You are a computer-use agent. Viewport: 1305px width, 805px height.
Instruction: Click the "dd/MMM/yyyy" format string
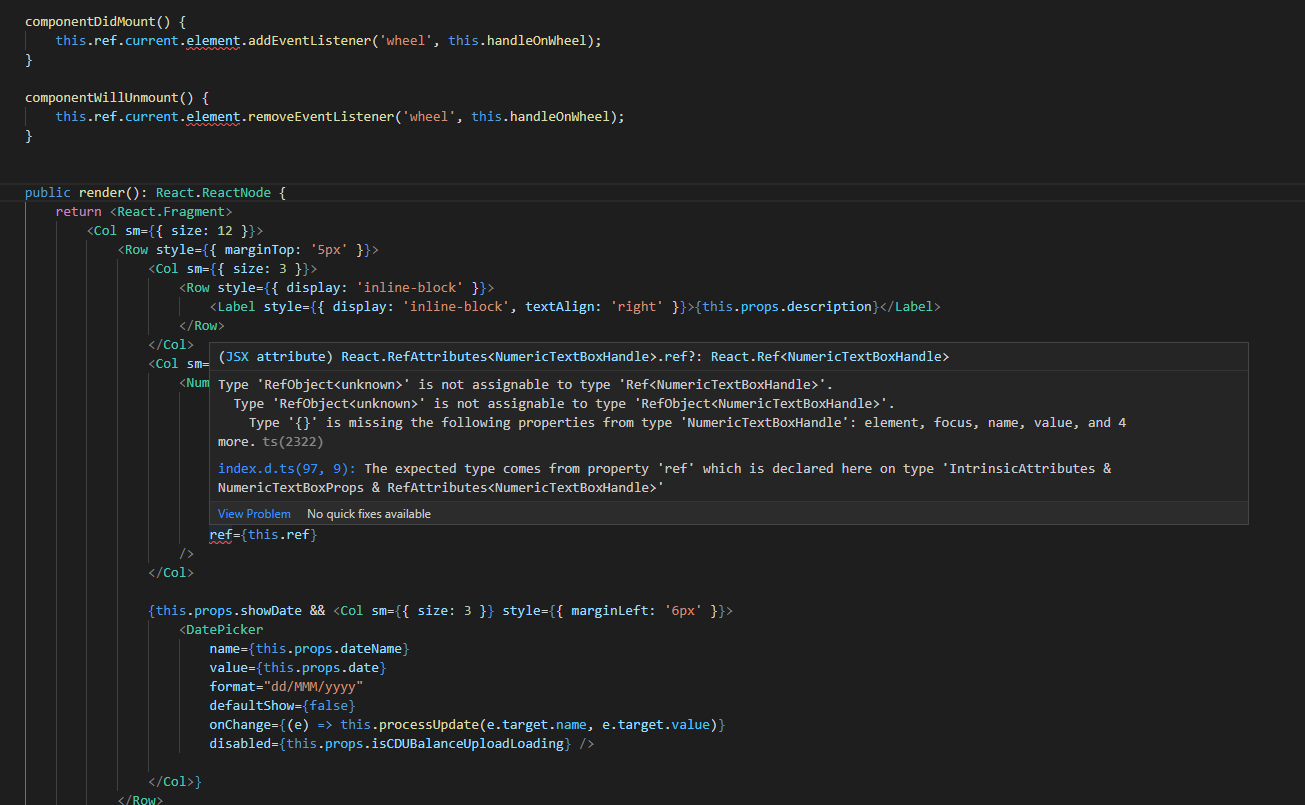coord(312,687)
